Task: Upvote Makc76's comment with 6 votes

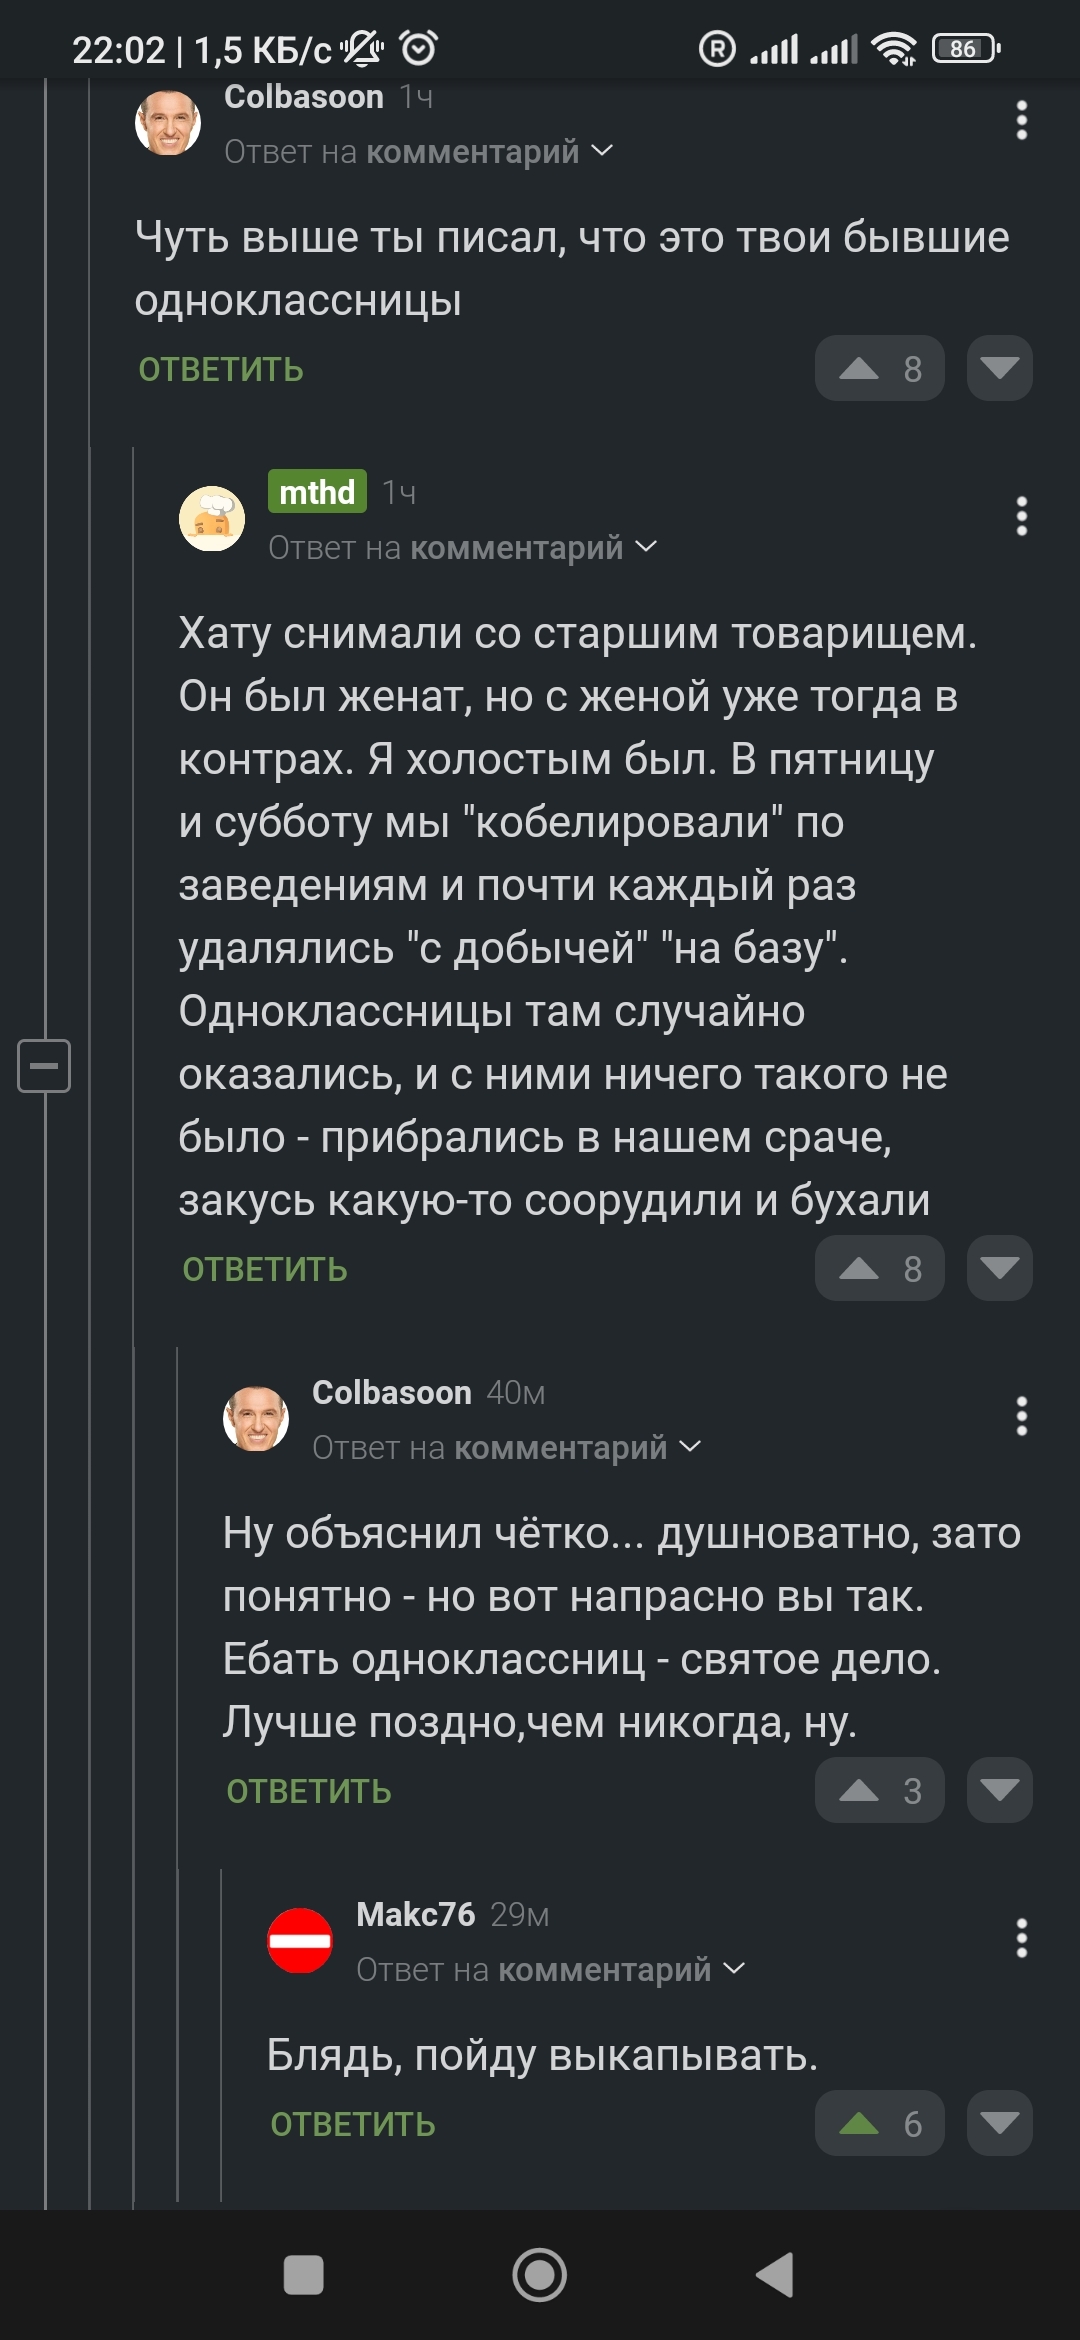Action: [x=859, y=2123]
